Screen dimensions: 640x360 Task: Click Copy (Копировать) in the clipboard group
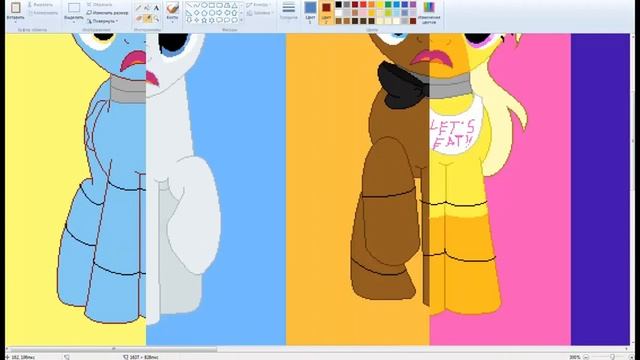point(43,13)
